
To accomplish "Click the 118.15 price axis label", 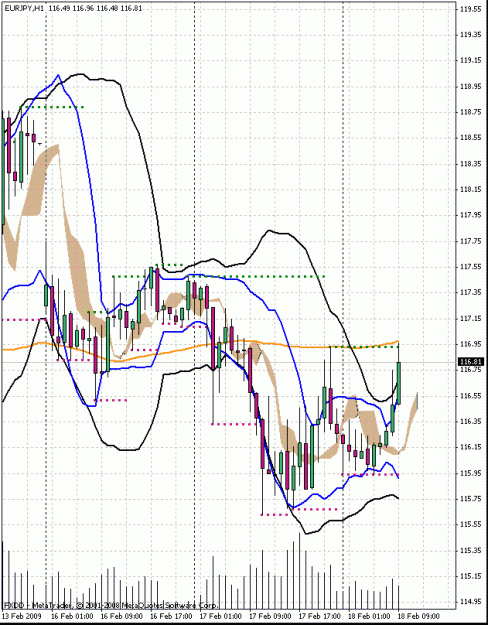I will click(470, 190).
